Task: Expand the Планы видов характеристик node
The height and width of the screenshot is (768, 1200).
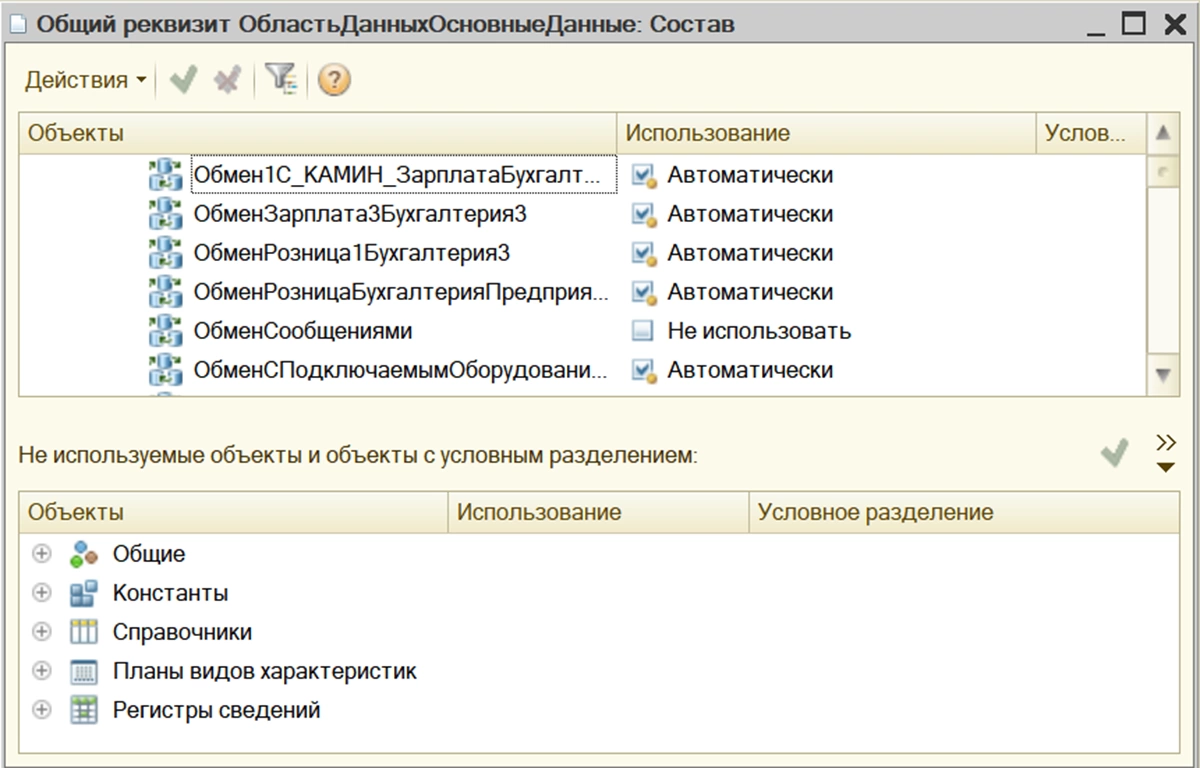Action: [x=42, y=671]
